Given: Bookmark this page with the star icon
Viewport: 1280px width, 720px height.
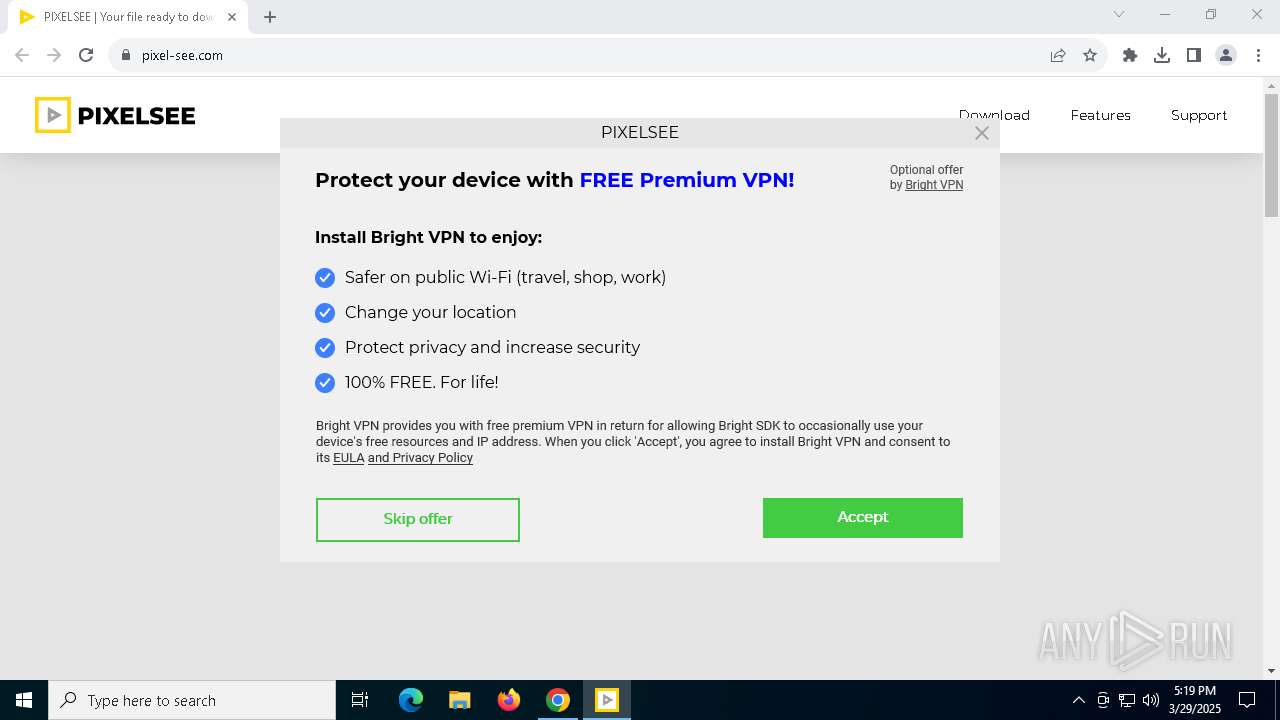Looking at the screenshot, I should pos(1090,55).
